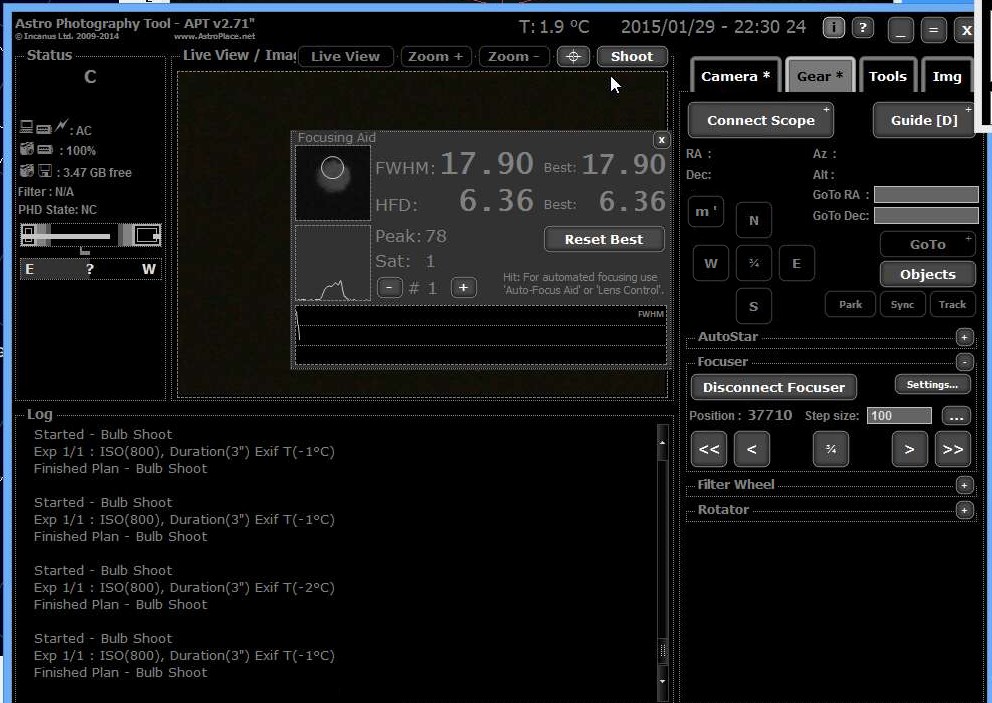Click the slew rate fraction button between W and E

pos(753,263)
